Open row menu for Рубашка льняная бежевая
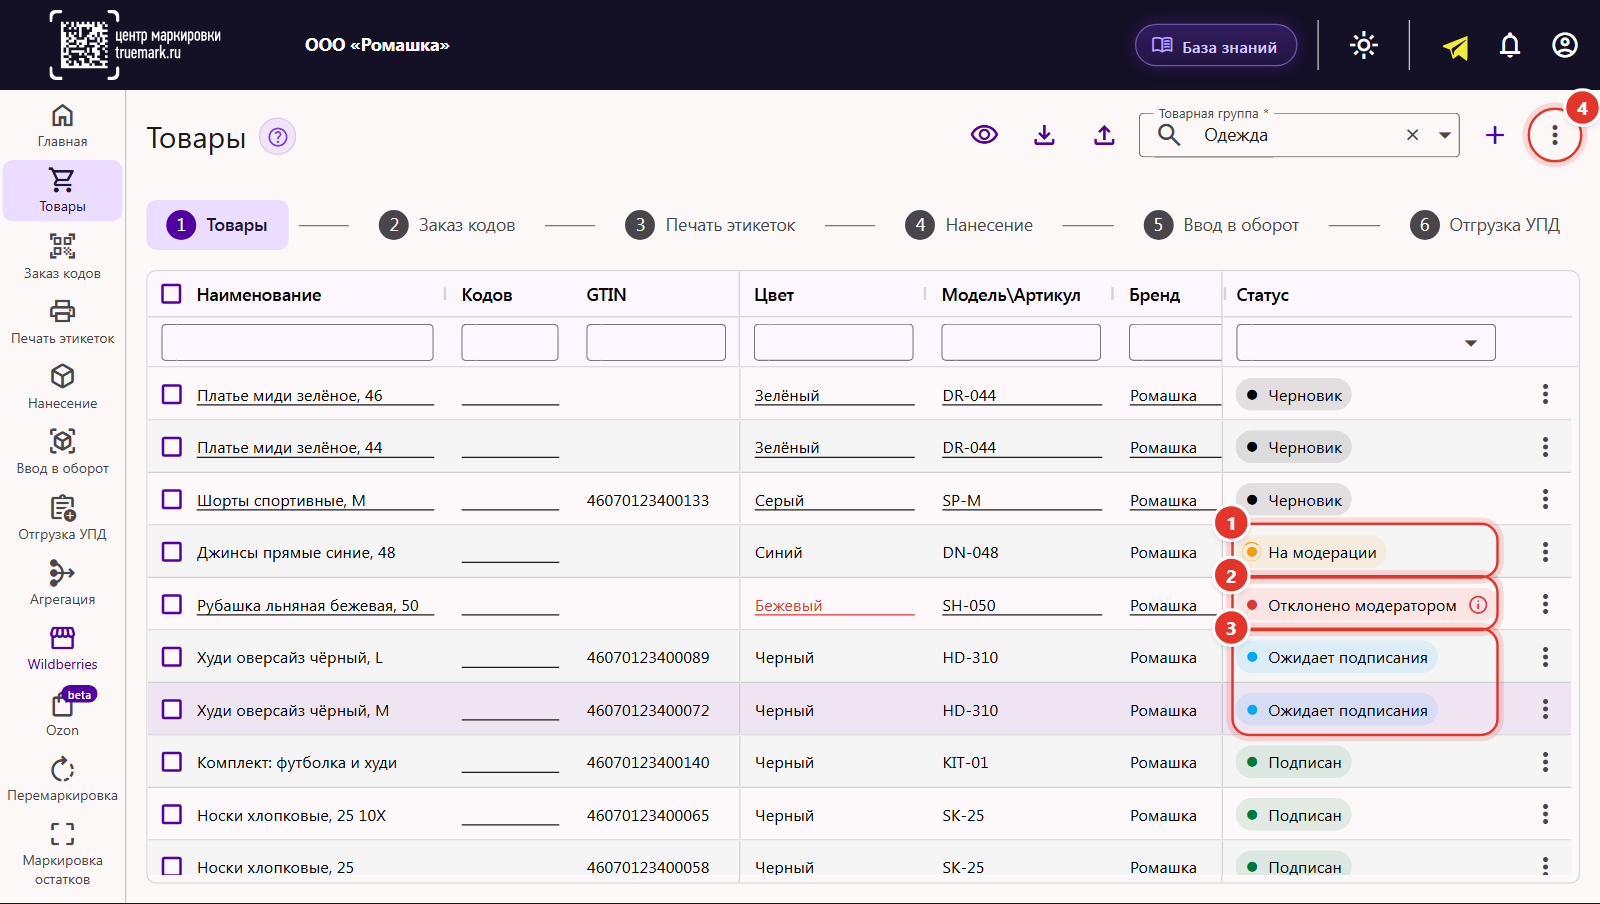This screenshot has height=904, width=1600. (x=1545, y=604)
